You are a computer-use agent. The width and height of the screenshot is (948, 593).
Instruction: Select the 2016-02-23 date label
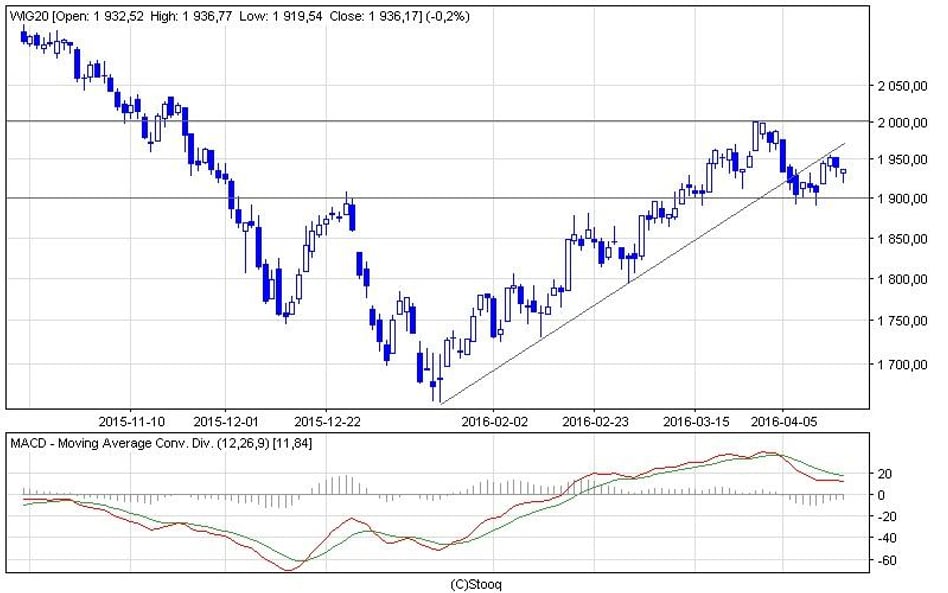595,420
